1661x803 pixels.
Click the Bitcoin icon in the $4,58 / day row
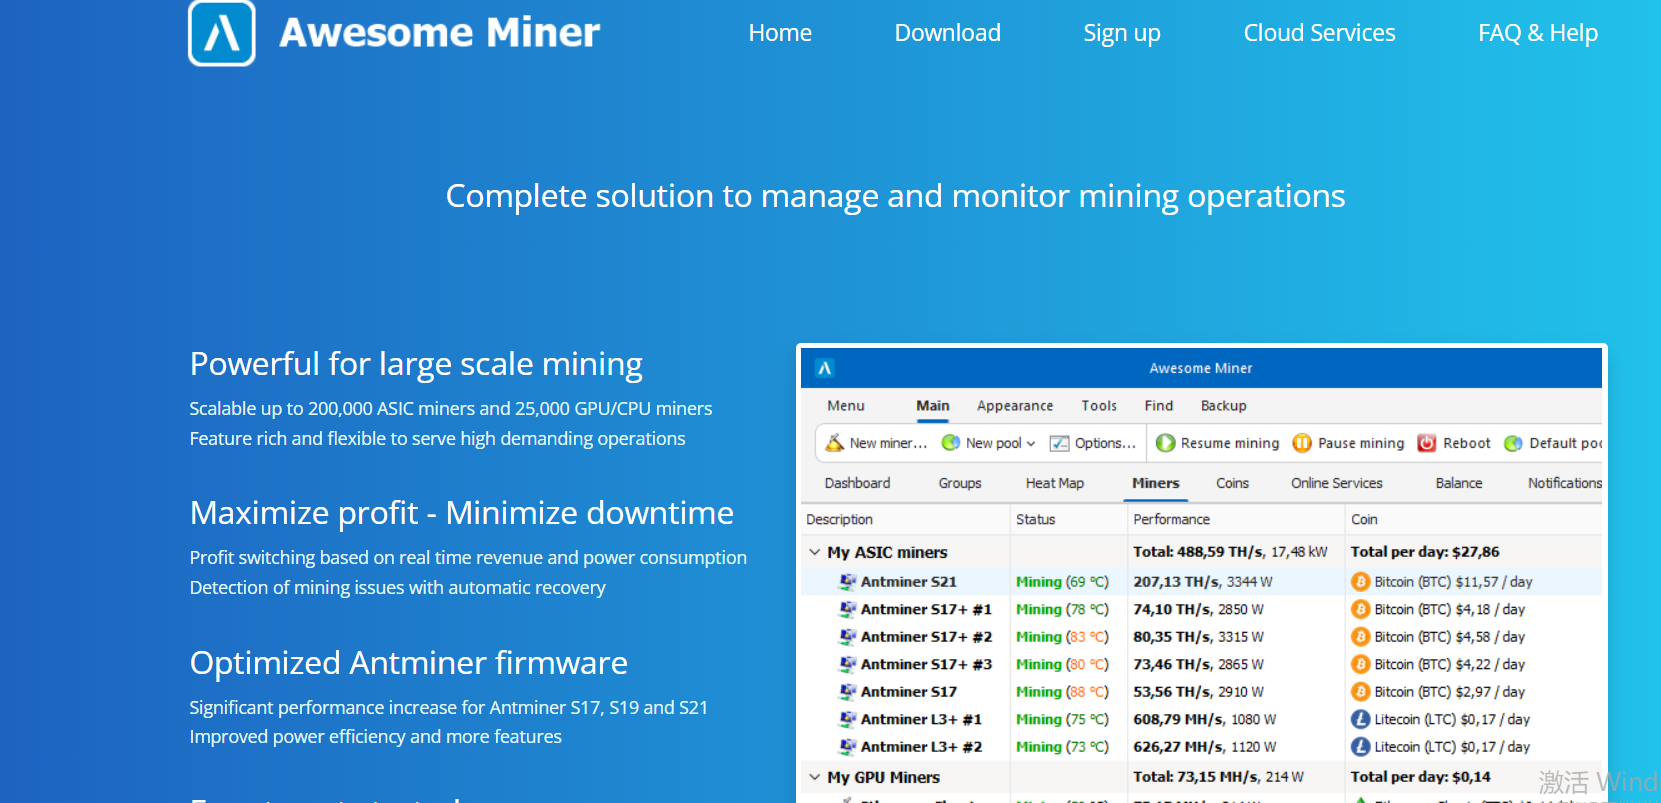[1360, 636]
